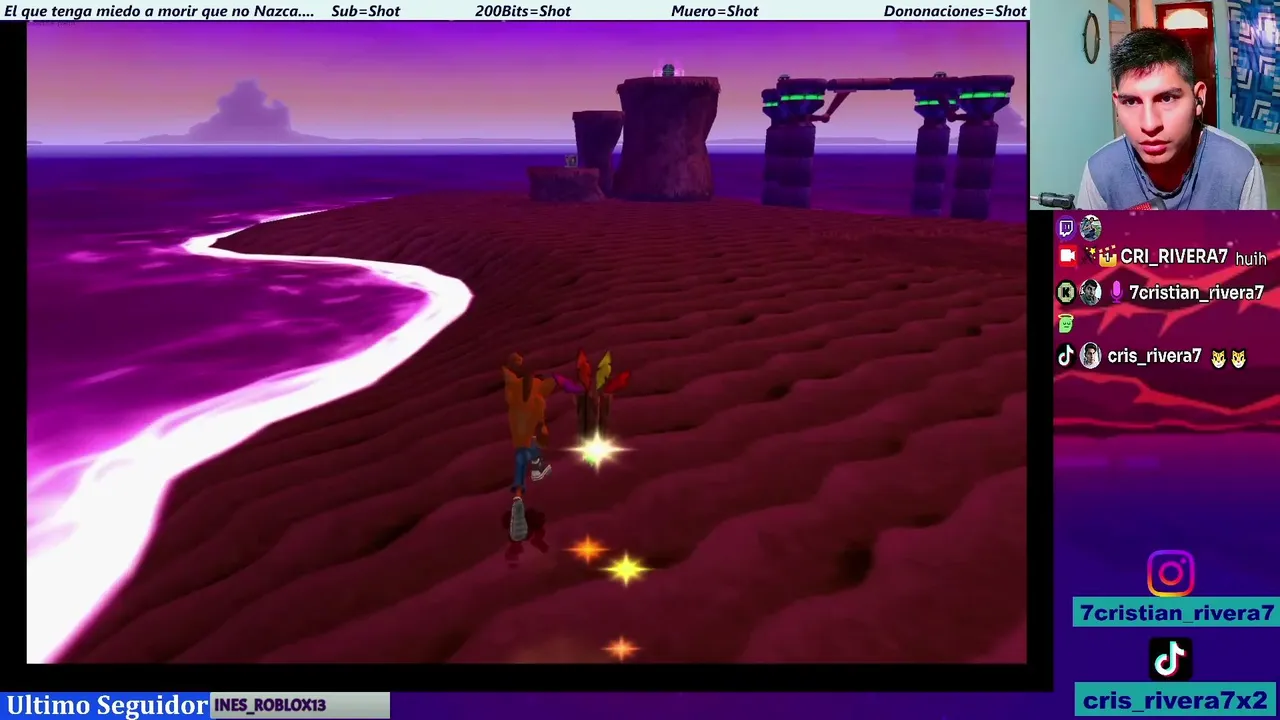Click the TikTok handle cris_rivera7x2 label
The height and width of the screenshot is (720, 1280).
coord(1176,701)
